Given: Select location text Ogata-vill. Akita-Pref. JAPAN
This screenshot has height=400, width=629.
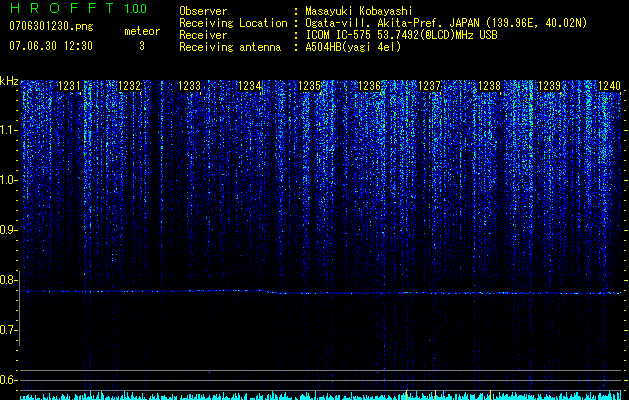Looking at the screenshot, I should (x=392, y=23).
